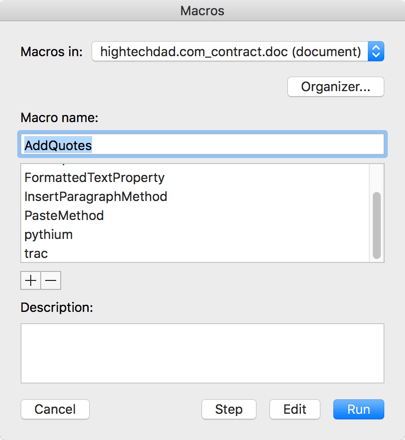Pick the trac macro from the list
The width and height of the screenshot is (405, 440).
pyautogui.click(x=195, y=254)
